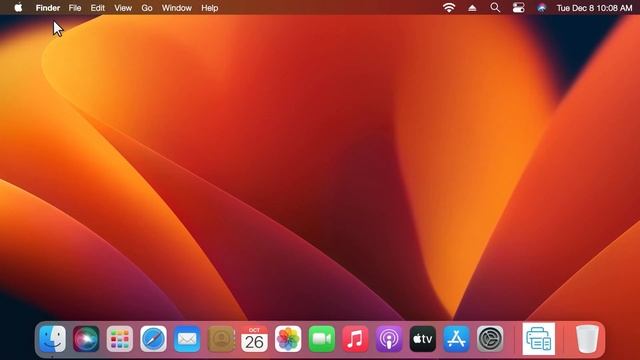
Task: Start FaceTime from the Dock
Action: [322, 339]
